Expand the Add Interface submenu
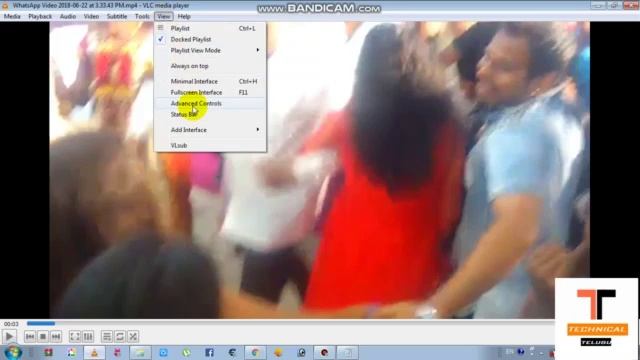The height and width of the screenshot is (360, 640). [211, 130]
